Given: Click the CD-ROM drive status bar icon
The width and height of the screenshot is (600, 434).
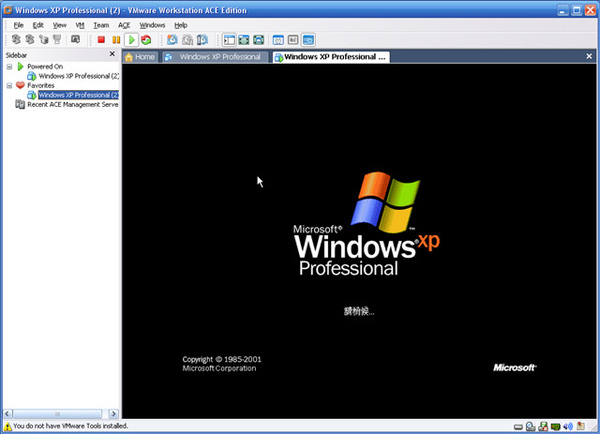Looking at the screenshot, I should (531, 426).
